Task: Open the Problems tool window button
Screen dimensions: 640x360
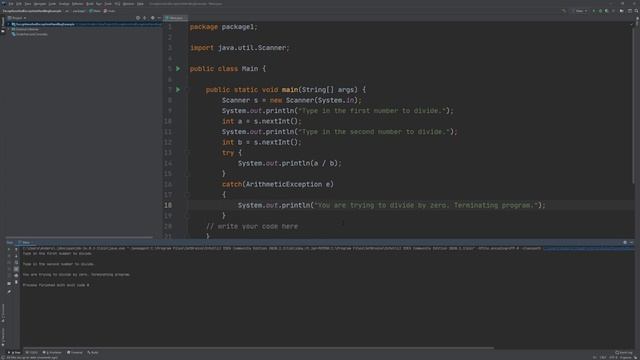Action: pyautogui.click(x=52, y=352)
